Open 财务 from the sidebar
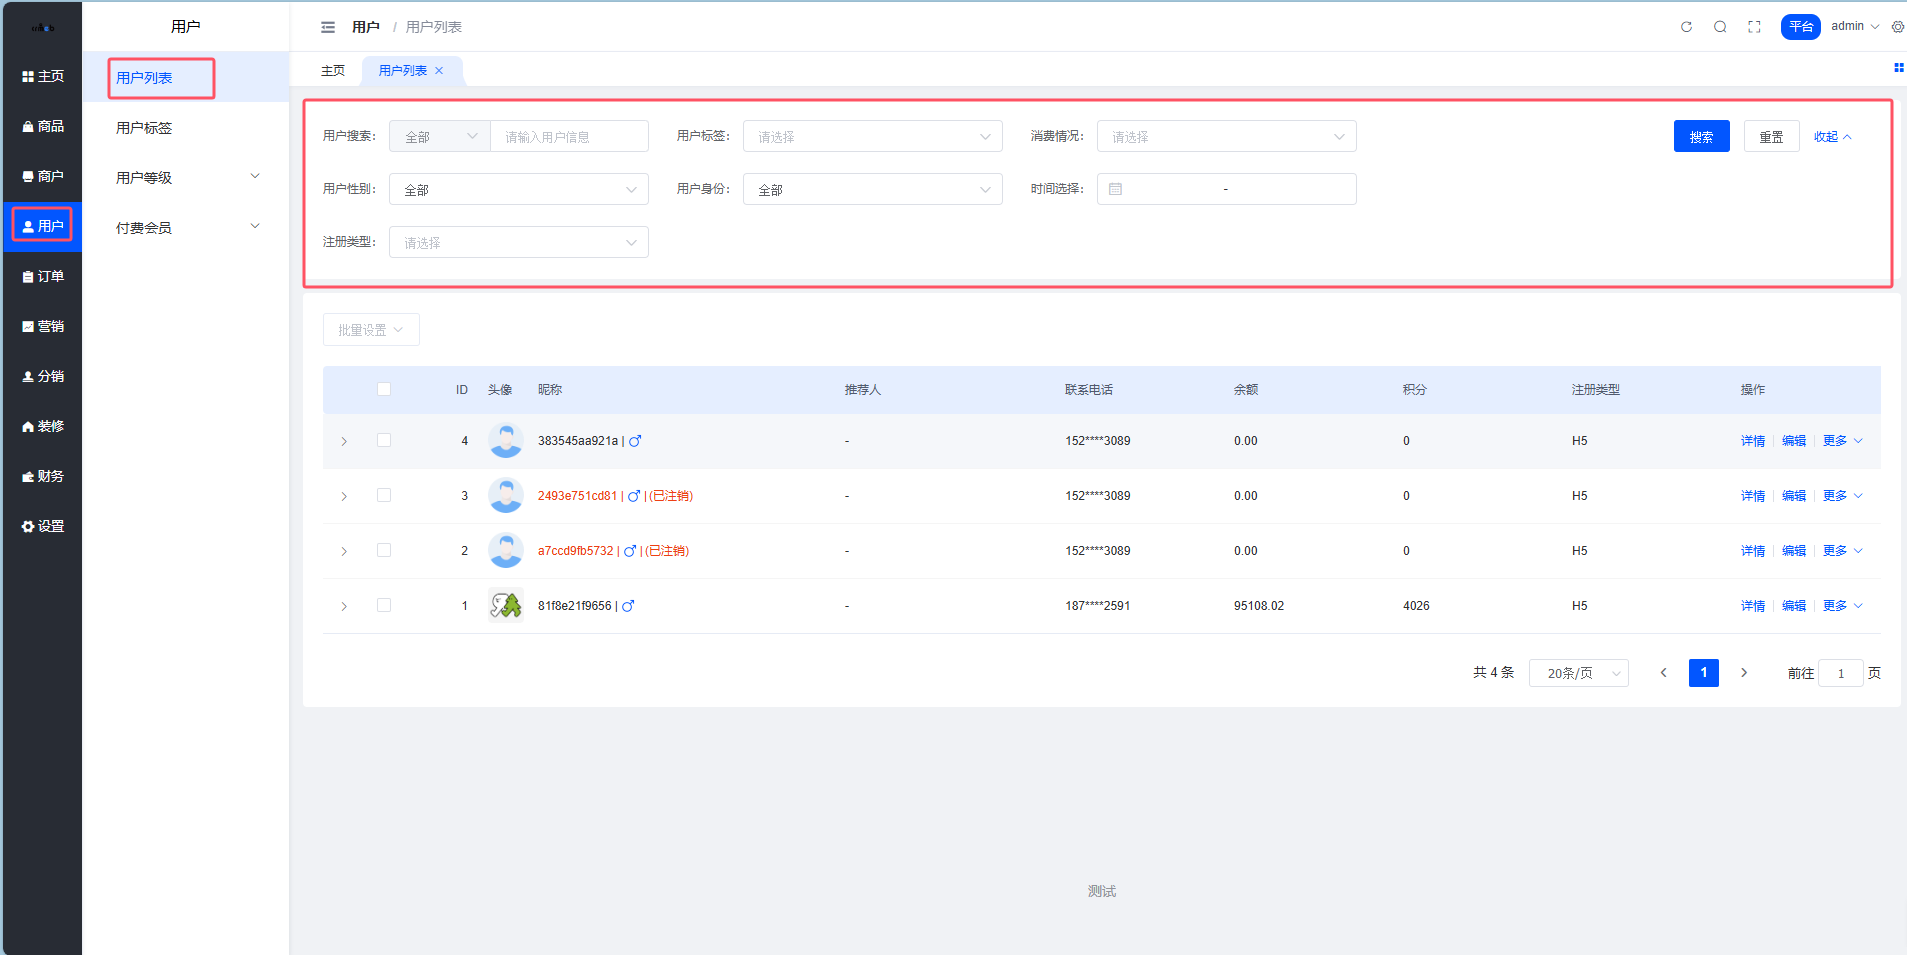Viewport: 1907px width, 955px height. point(43,476)
